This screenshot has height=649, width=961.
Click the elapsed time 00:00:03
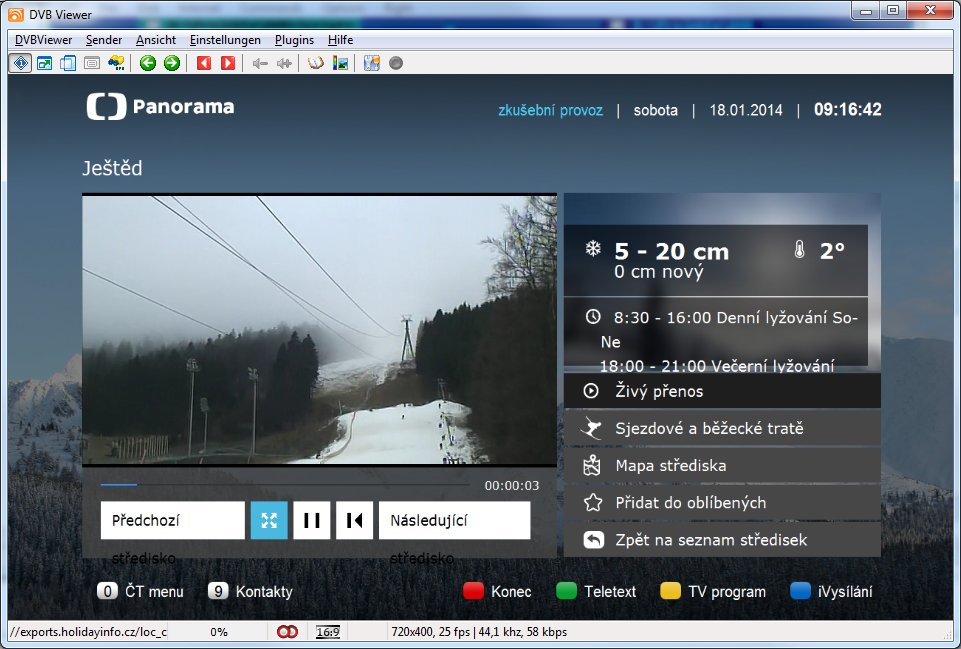point(512,486)
